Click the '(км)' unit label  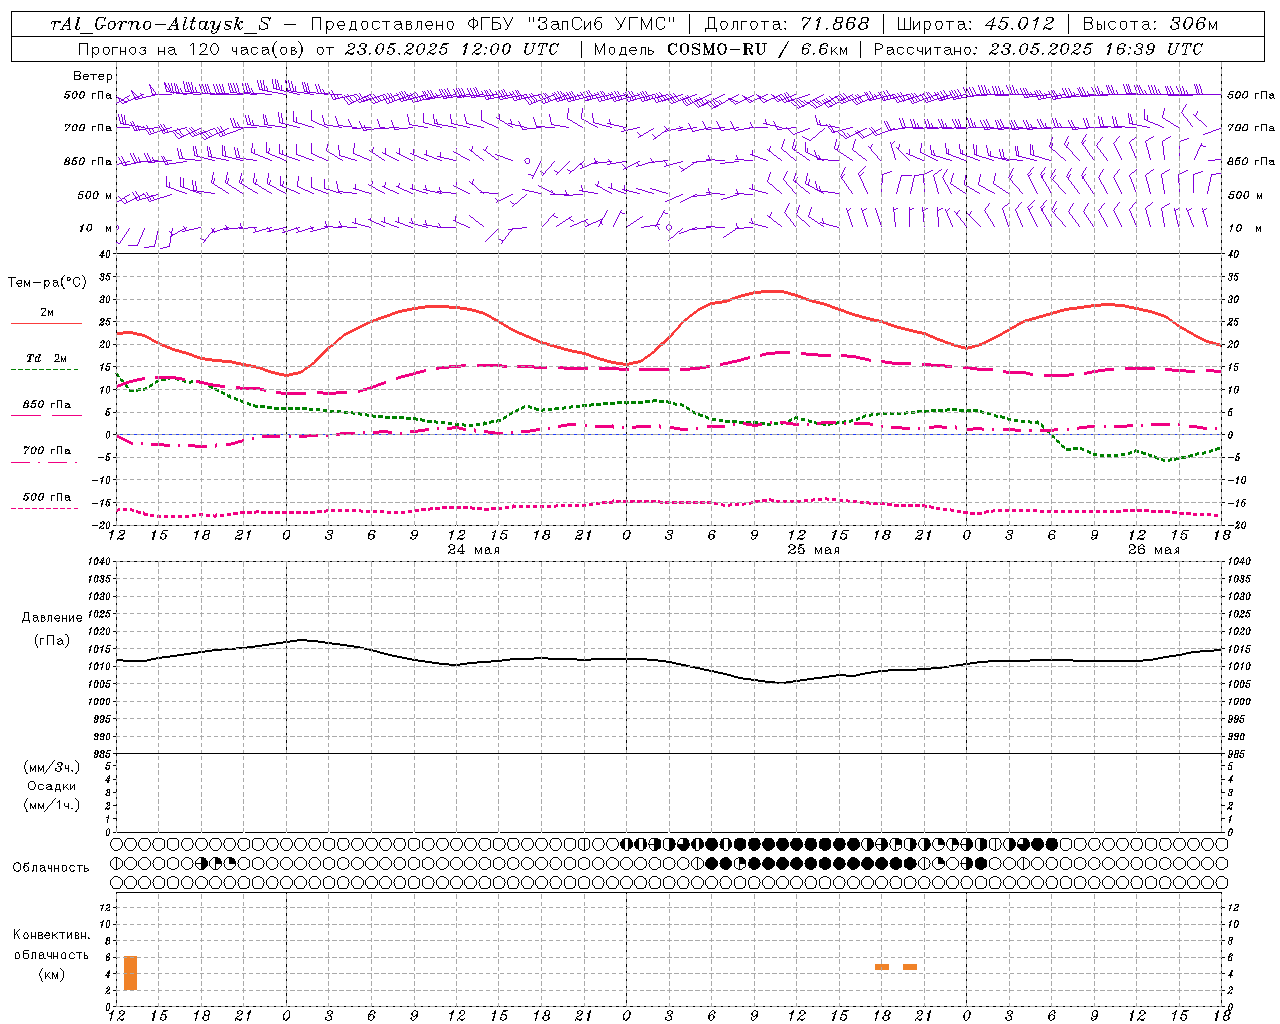click(52, 974)
